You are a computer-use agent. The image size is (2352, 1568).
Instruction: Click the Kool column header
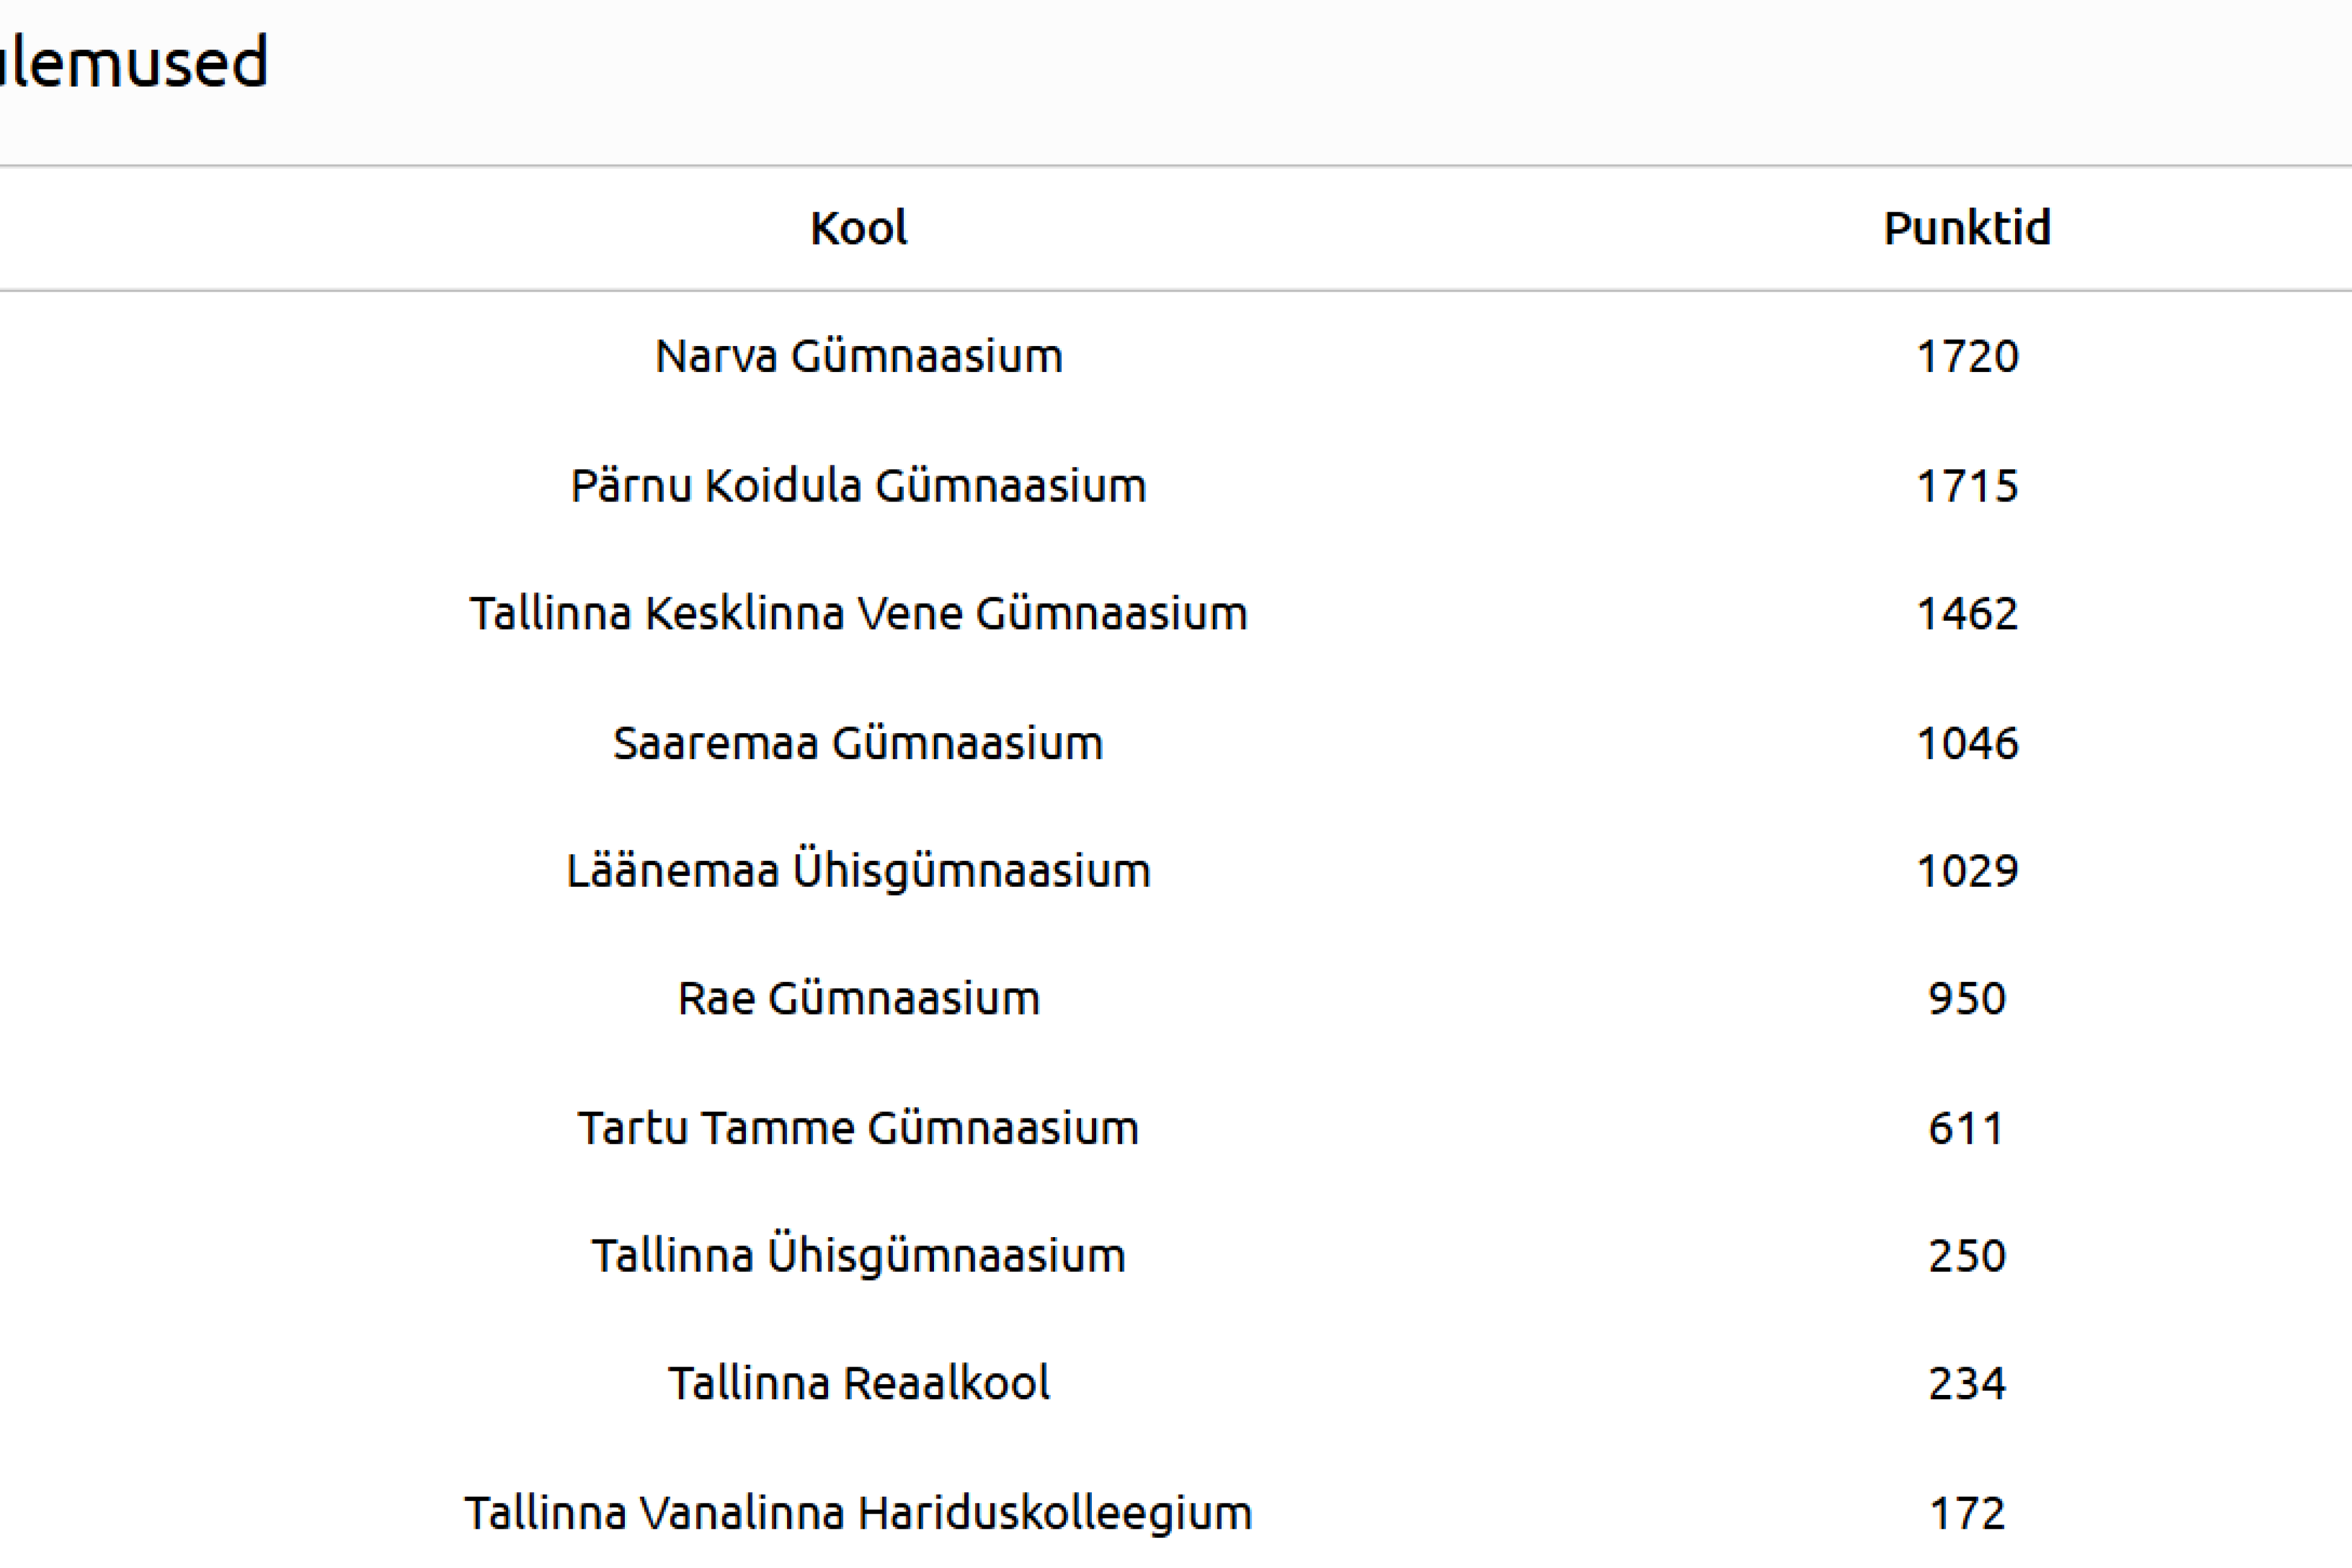point(858,228)
